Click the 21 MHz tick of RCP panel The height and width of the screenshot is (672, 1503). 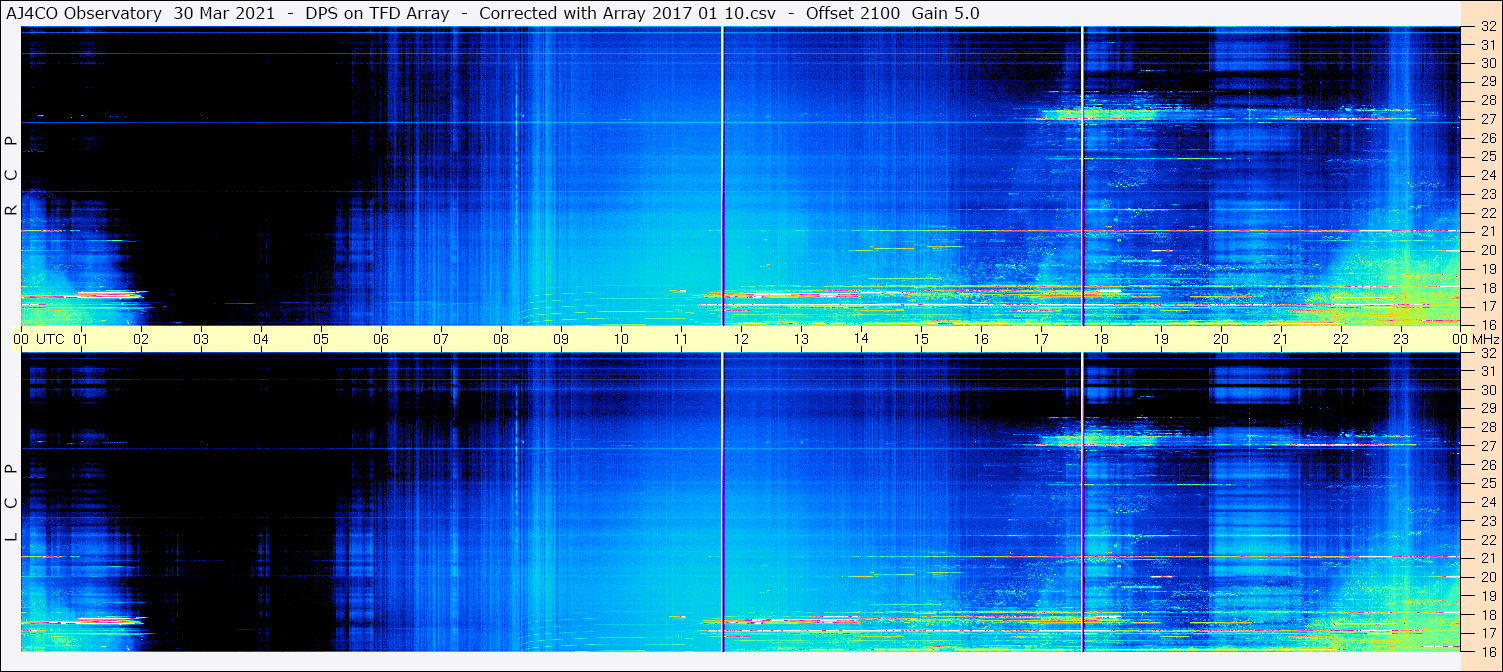pyautogui.click(x=1487, y=231)
